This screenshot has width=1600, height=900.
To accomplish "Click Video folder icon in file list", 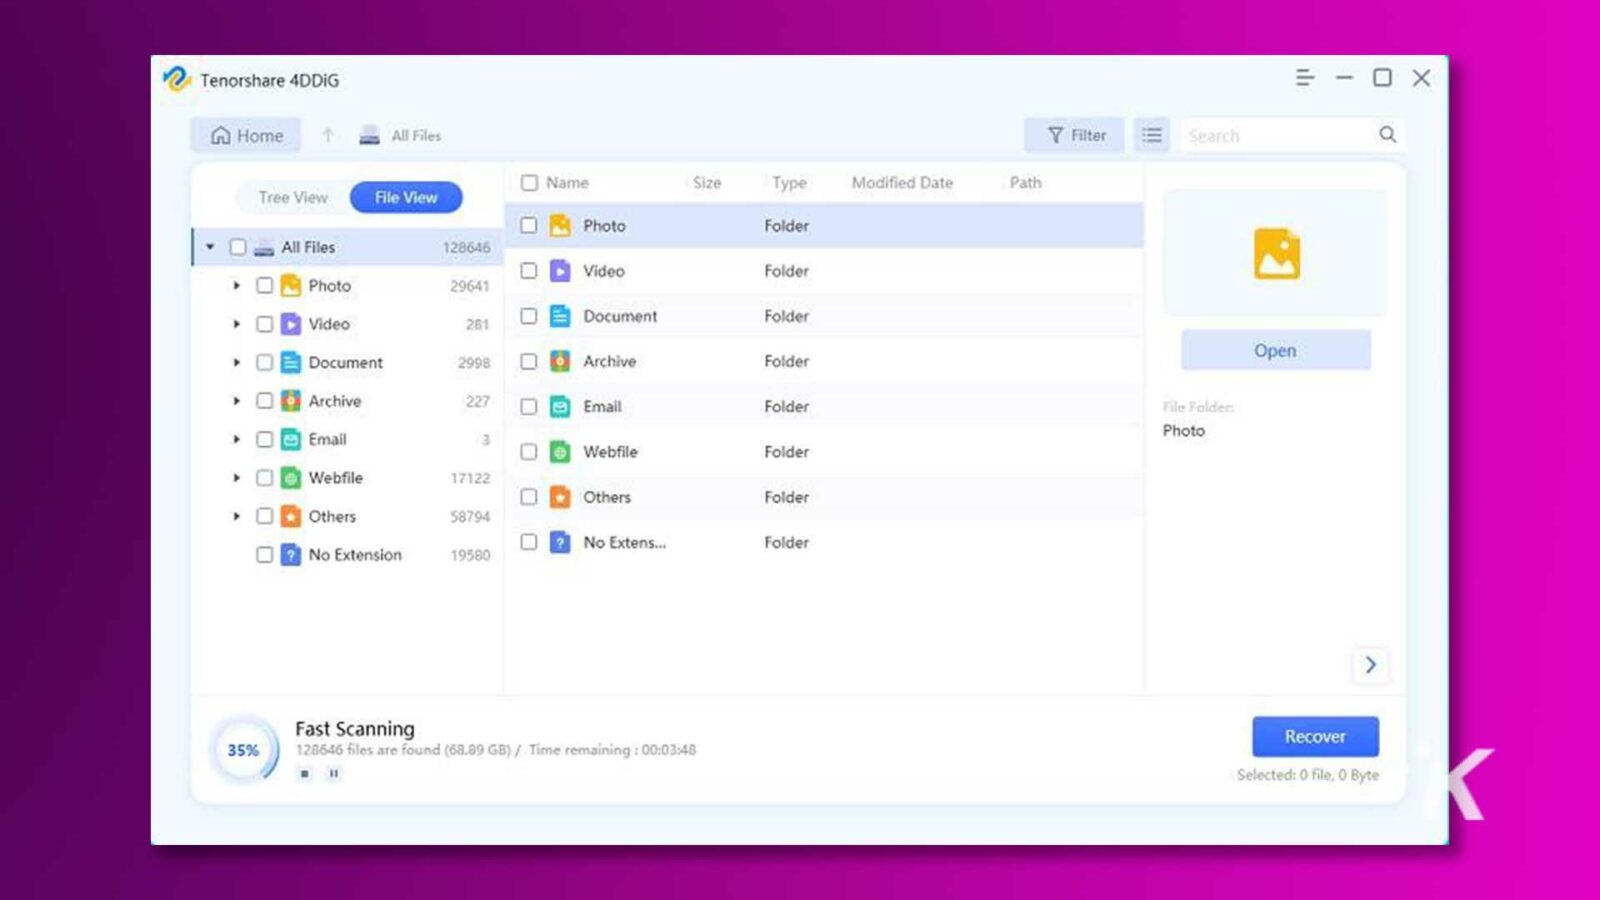I will click(561, 271).
